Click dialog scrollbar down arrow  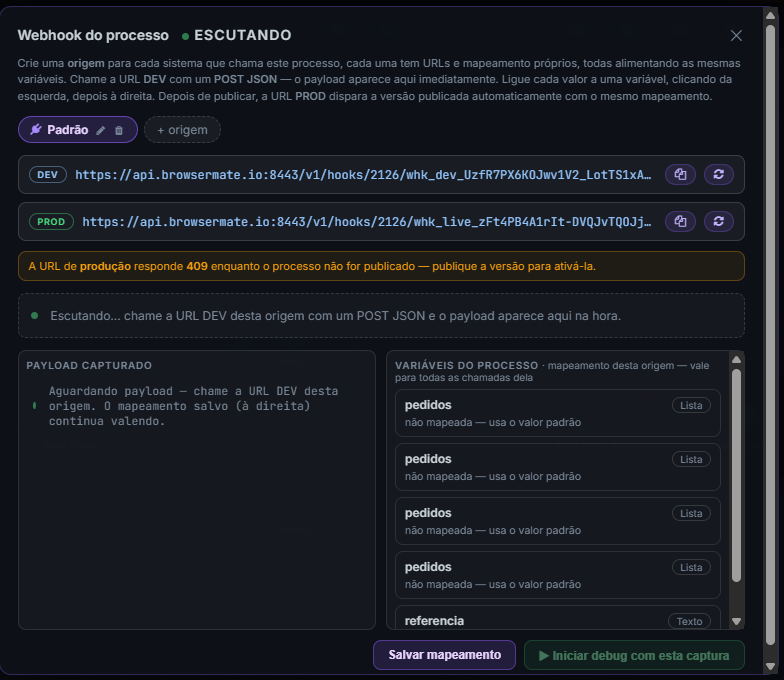click(x=770, y=666)
